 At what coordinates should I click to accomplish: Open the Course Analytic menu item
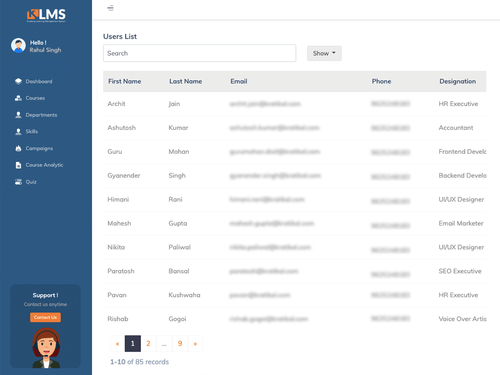(44, 165)
